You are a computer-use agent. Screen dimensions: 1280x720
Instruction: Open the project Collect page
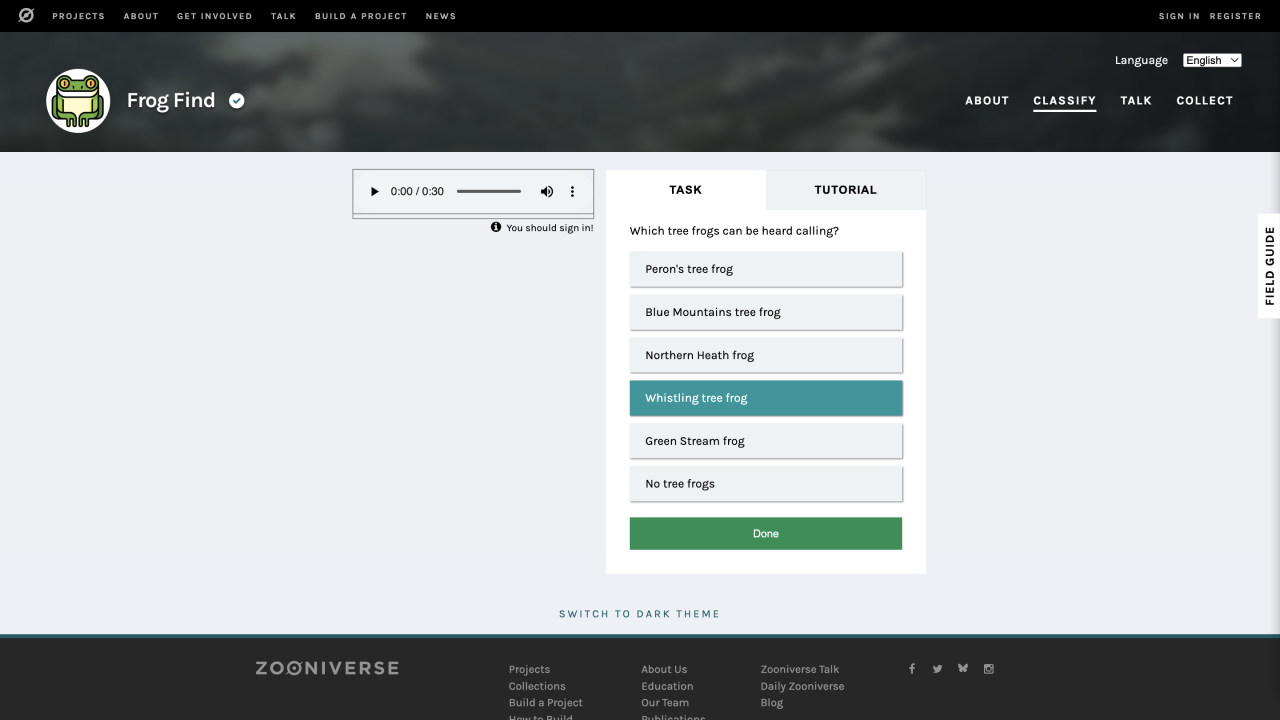coord(1205,100)
